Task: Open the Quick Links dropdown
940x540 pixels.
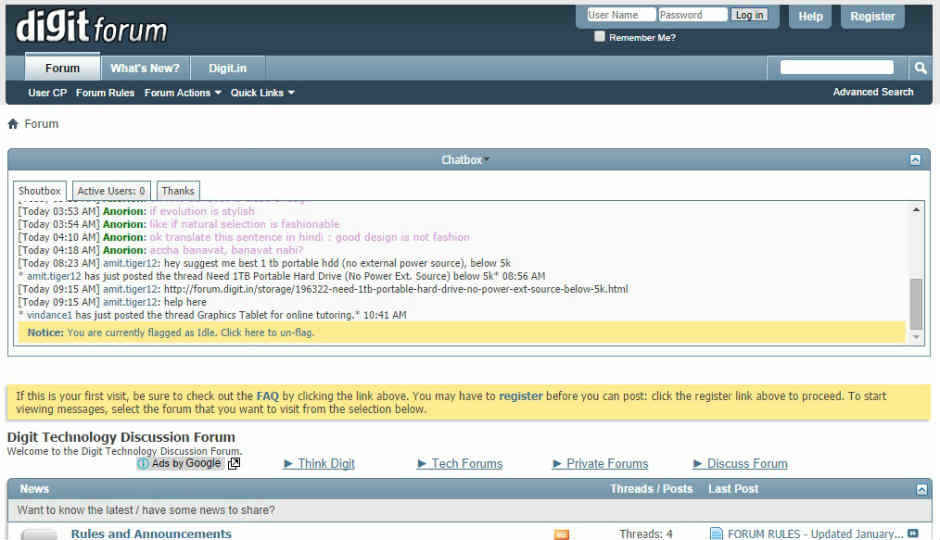Action: [x=263, y=93]
